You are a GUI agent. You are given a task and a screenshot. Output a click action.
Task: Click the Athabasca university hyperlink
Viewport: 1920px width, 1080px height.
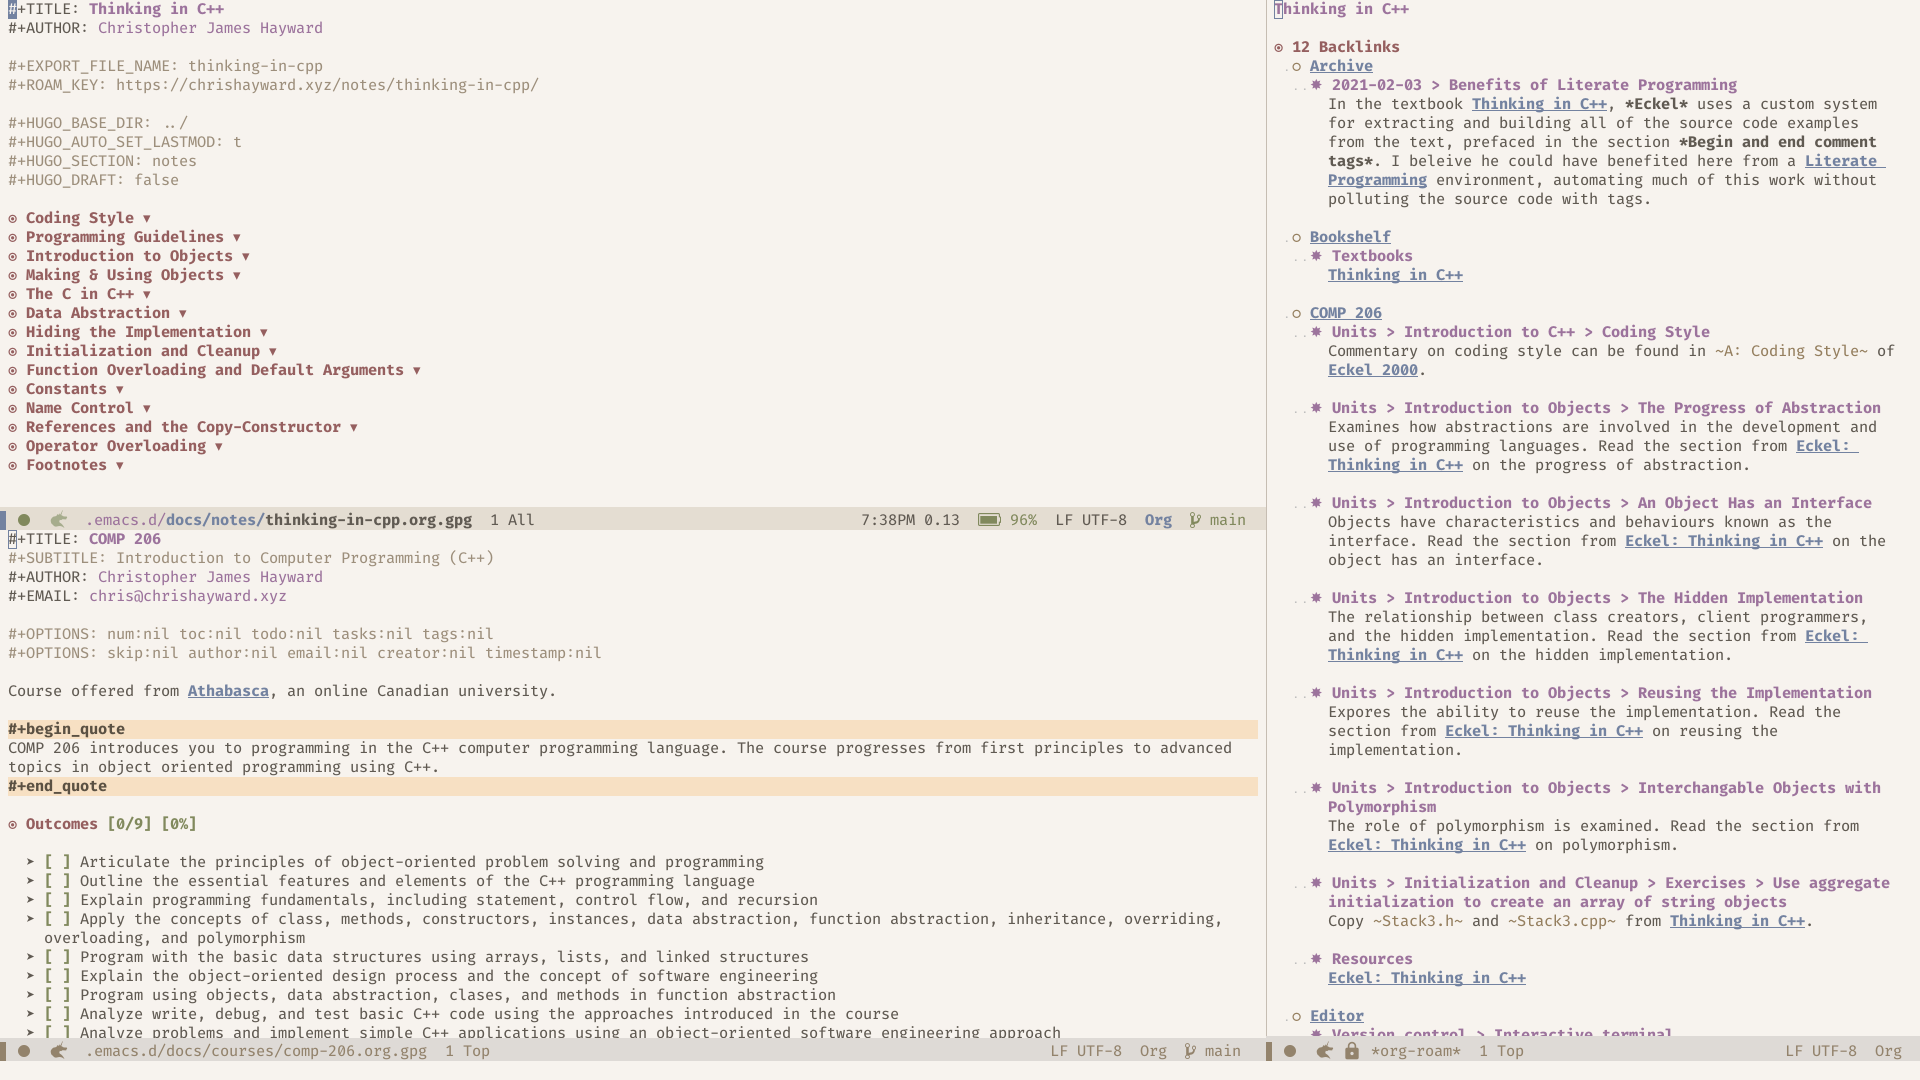(x=228, y=690)
